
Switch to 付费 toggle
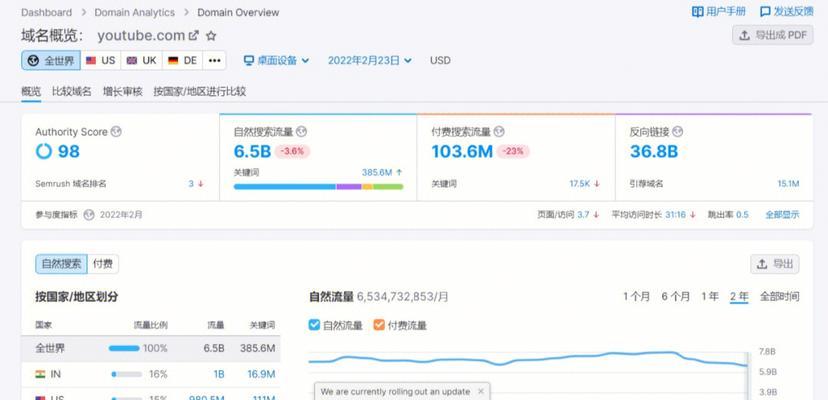click(x=103, y=264)
